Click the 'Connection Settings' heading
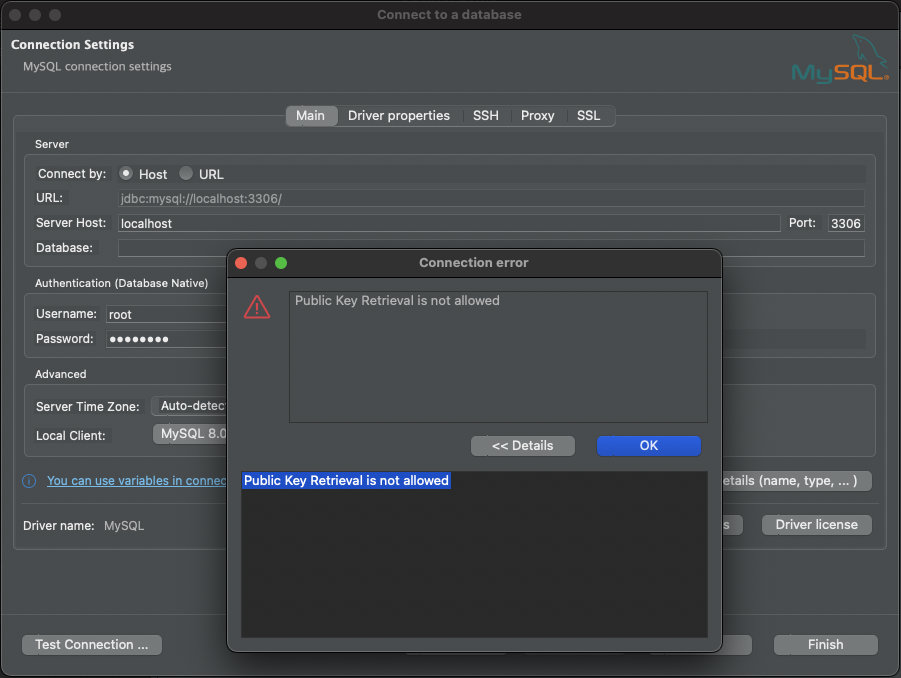 point(72,45)
